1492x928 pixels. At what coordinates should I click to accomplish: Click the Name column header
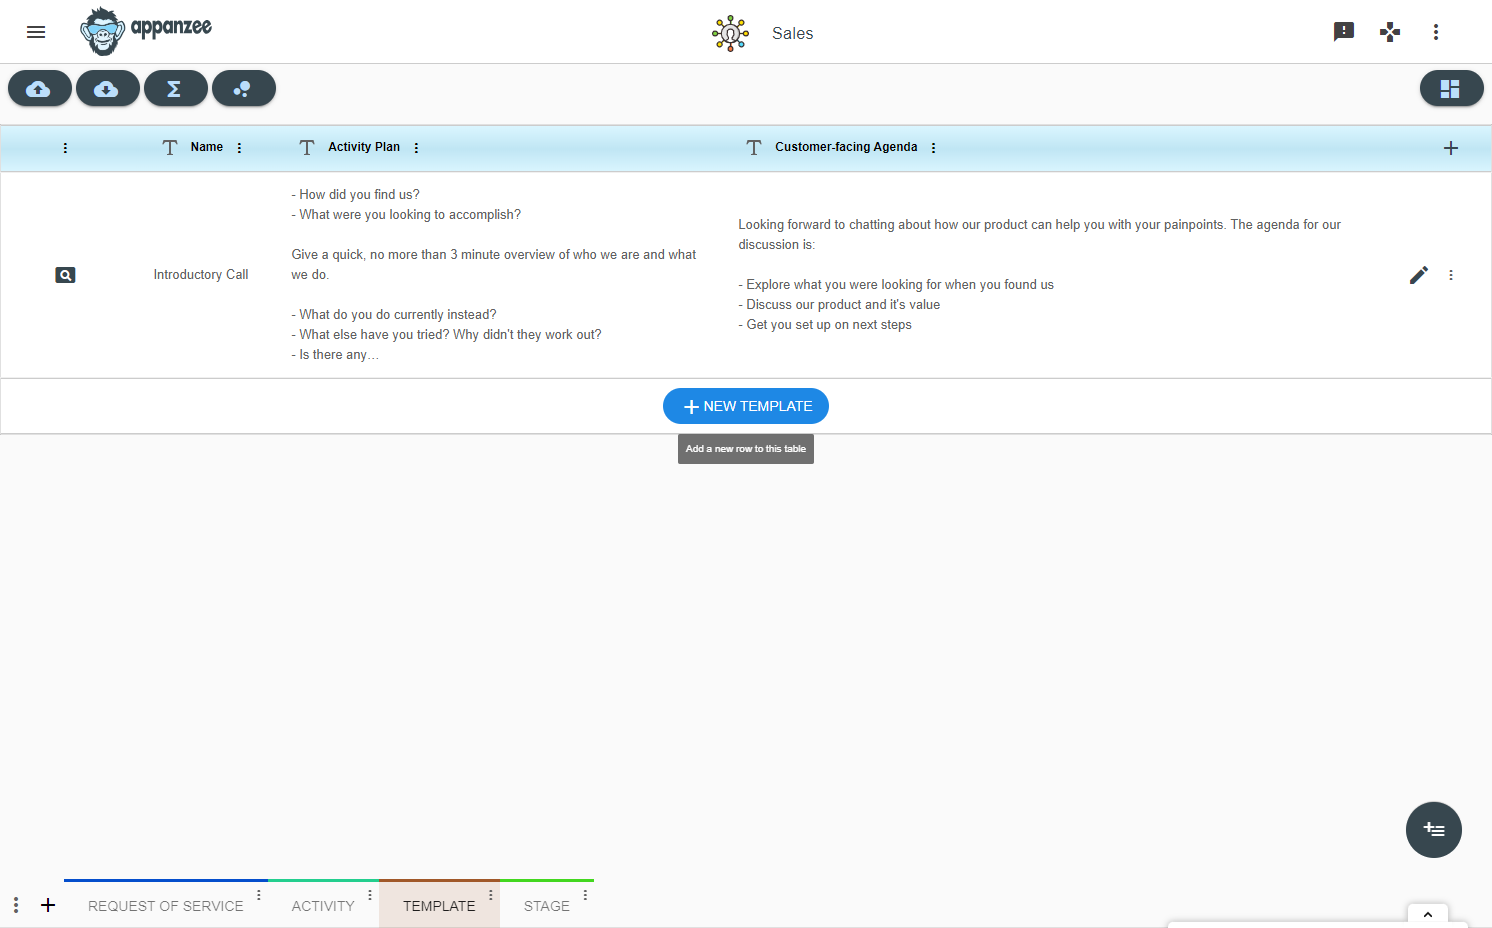[x=207, y=147]
